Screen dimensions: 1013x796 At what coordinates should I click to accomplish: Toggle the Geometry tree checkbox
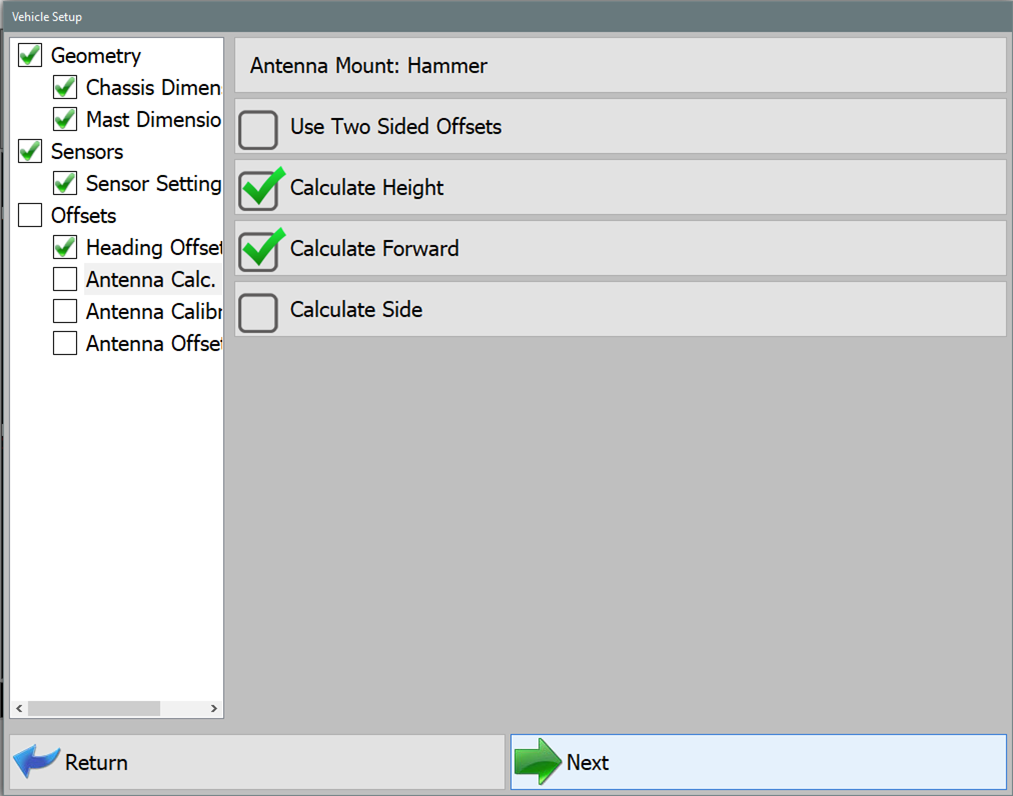30,56
